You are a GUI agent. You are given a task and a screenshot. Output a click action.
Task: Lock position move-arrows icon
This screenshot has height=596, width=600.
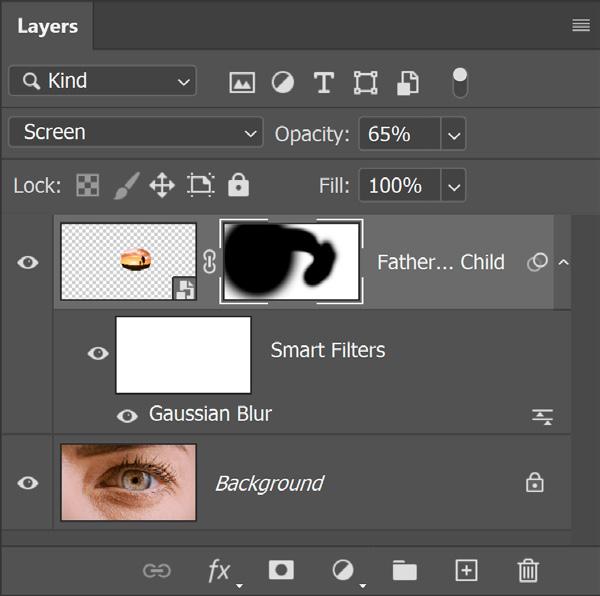162,185
